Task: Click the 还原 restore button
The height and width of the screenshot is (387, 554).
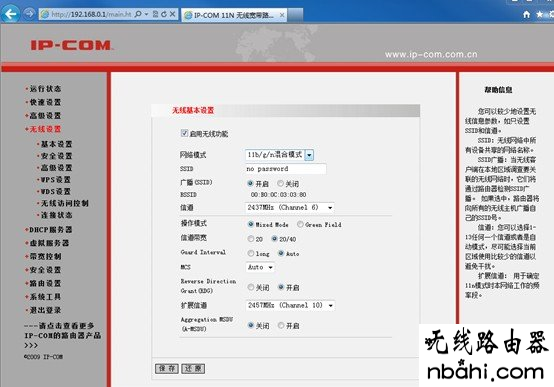Action: [x=193, y=369]
